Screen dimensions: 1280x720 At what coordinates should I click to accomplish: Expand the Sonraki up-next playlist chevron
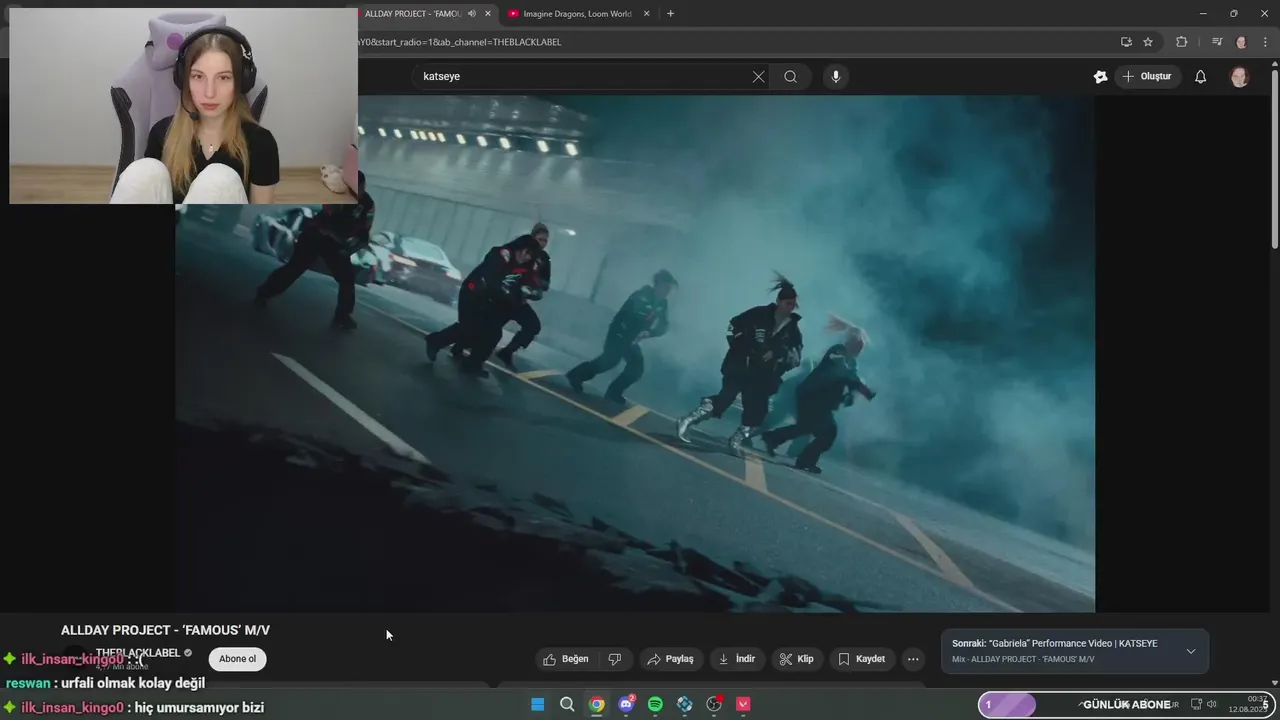point(1191,651)
